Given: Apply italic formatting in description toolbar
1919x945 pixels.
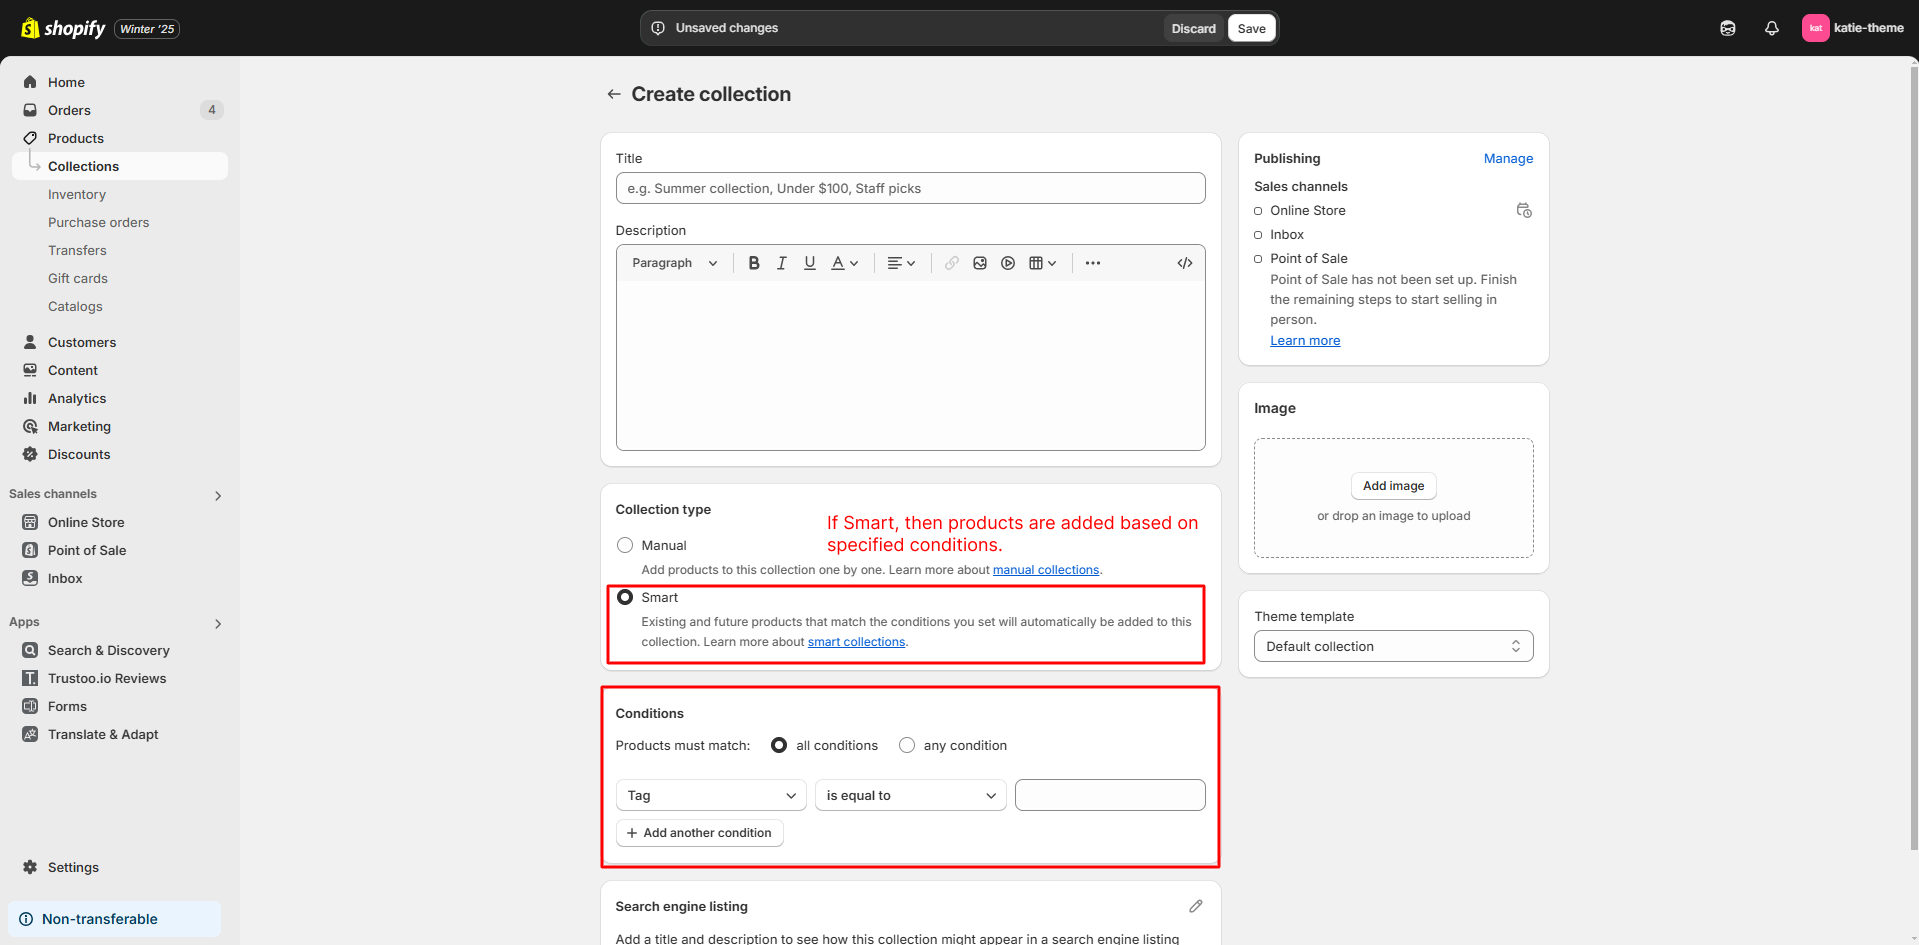Looking at the screenshot, I should coord(782,263).
